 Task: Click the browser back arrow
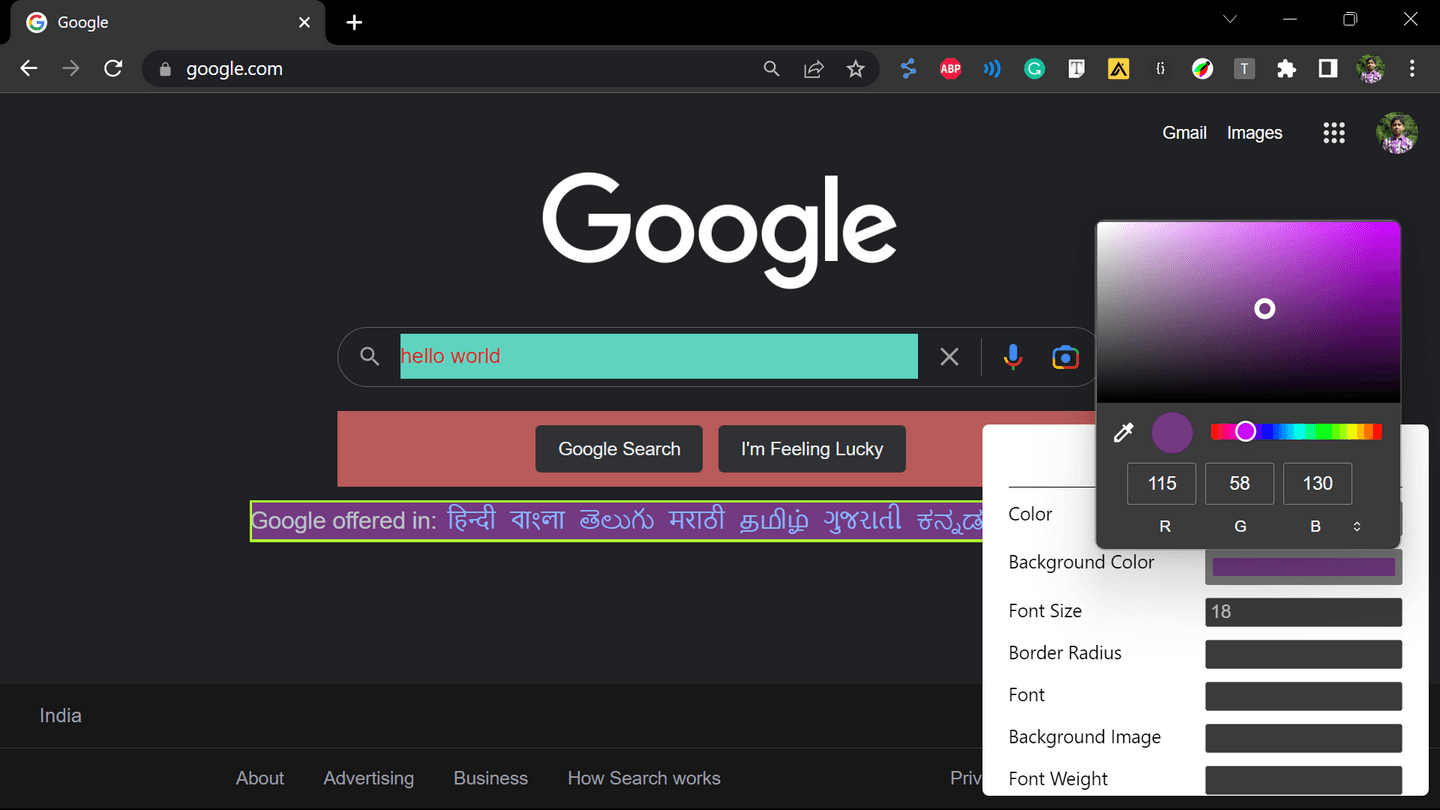click(x=29, y=69)
